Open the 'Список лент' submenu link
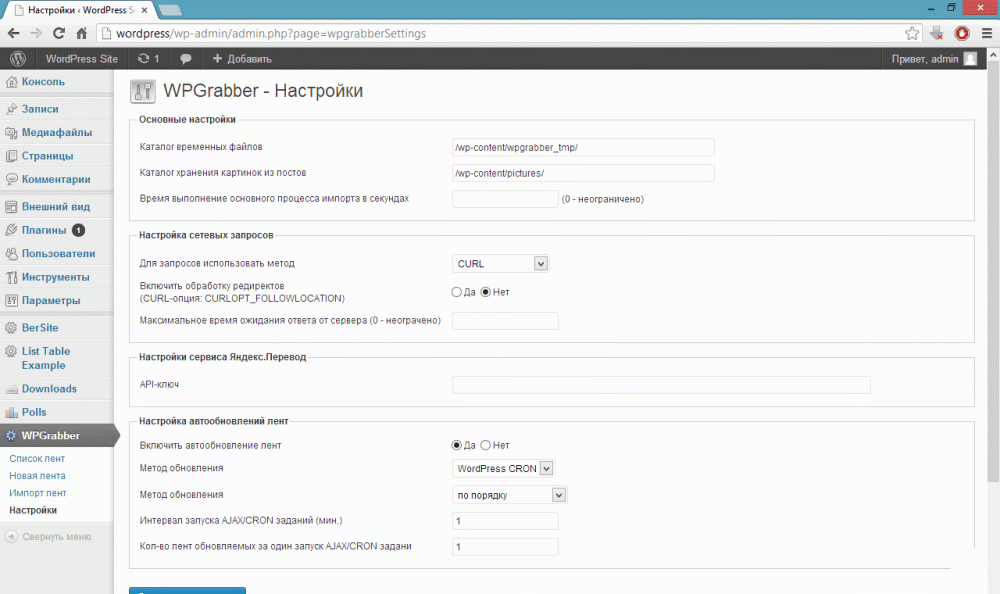 click(x=37, y=458)
